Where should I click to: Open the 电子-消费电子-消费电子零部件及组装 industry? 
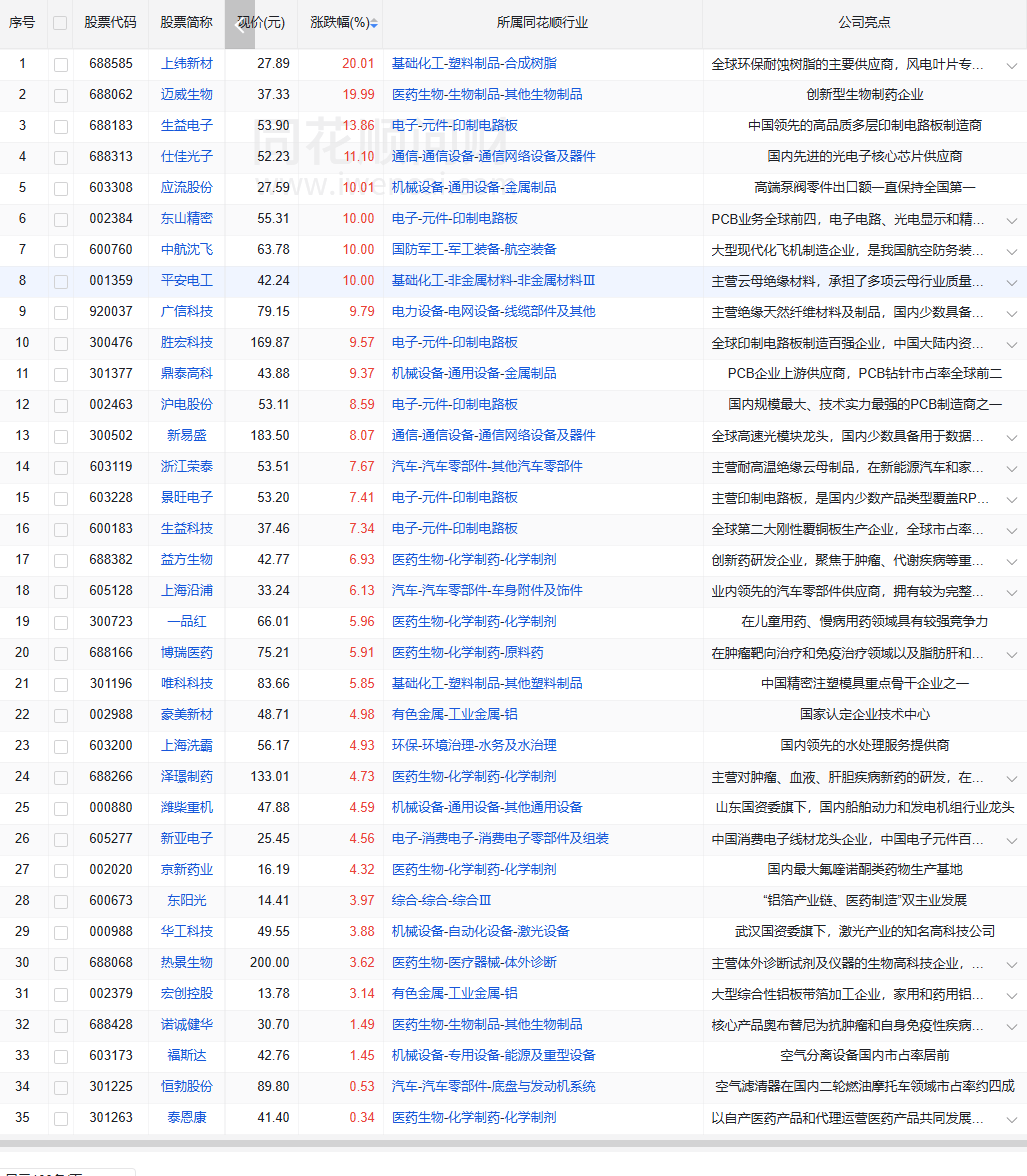pyautogui.click(x=500, y=838)
